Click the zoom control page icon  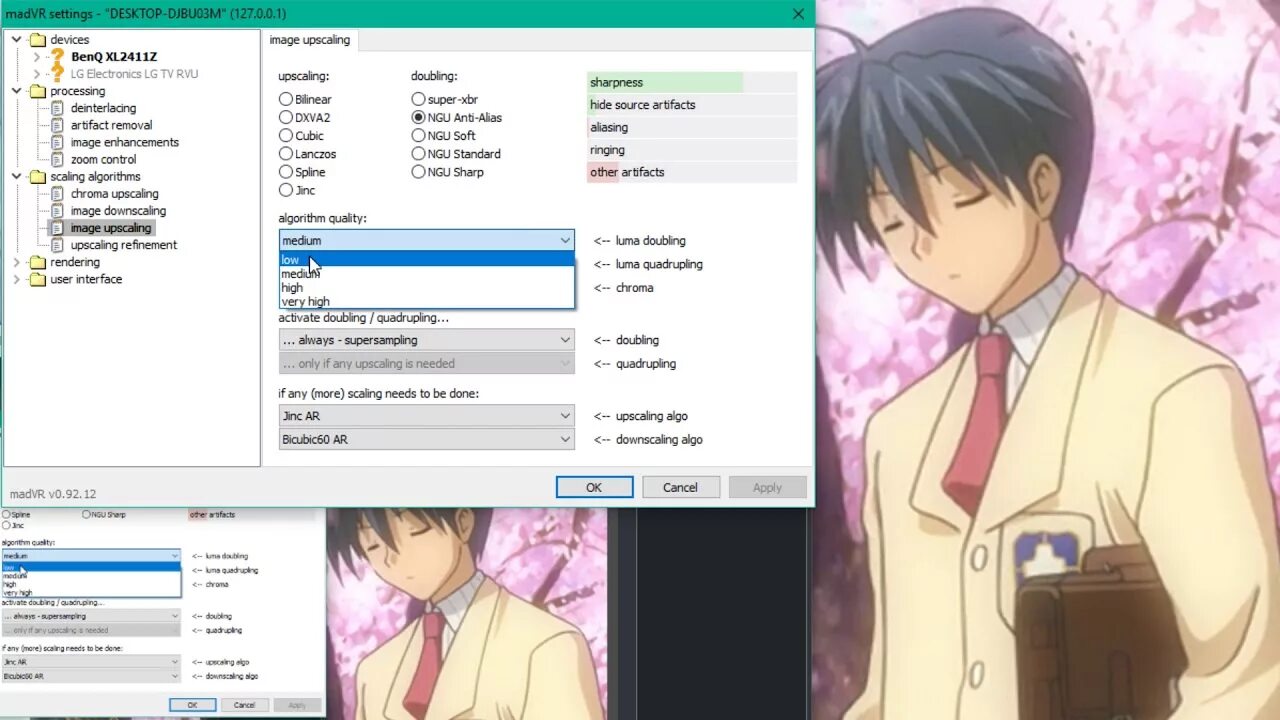coord(58,159)
